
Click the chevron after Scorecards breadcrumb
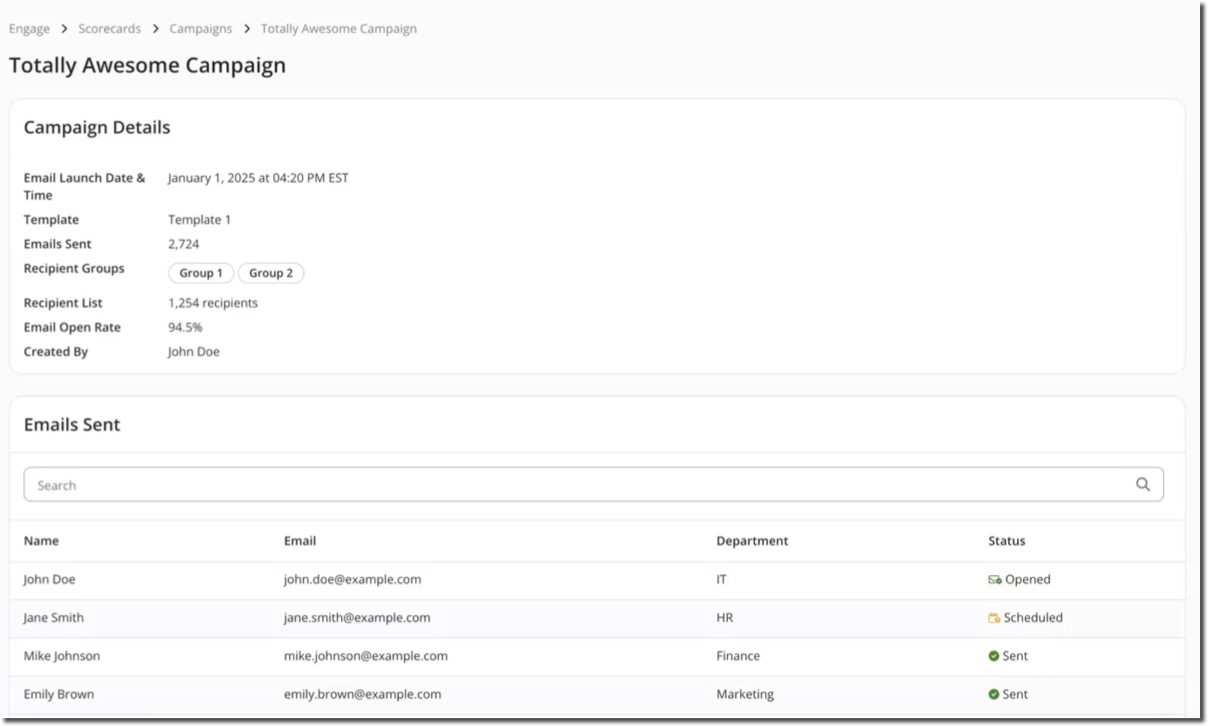tap(156, 29)
